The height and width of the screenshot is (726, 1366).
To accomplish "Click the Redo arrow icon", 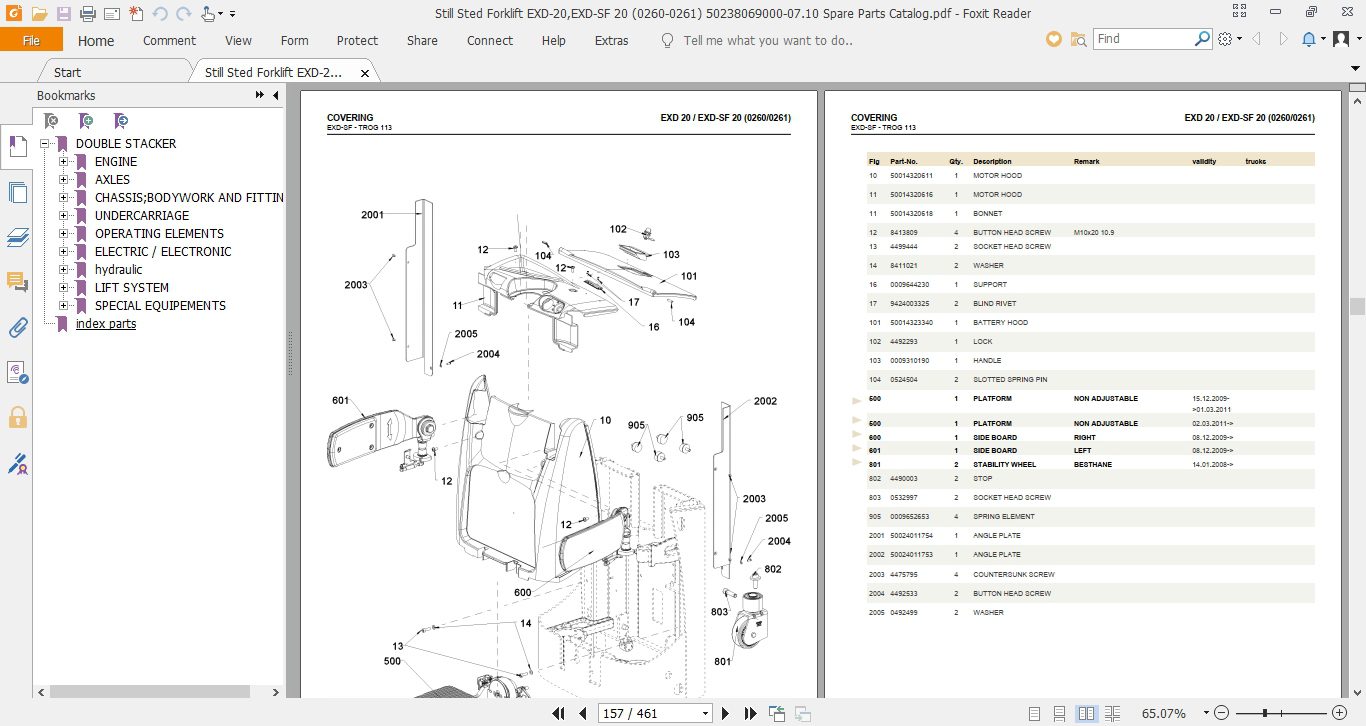I will [x=182, y=14].
